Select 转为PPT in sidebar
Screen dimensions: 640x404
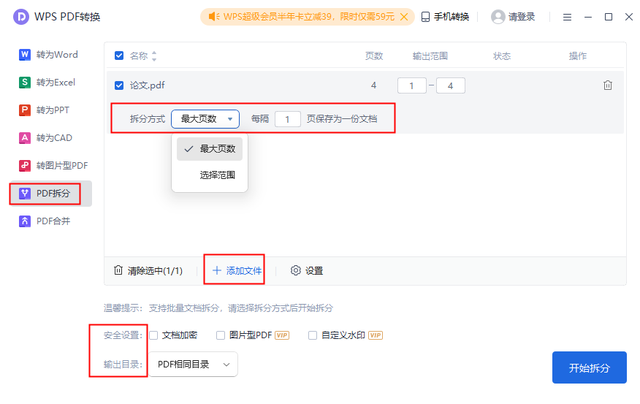44,110
